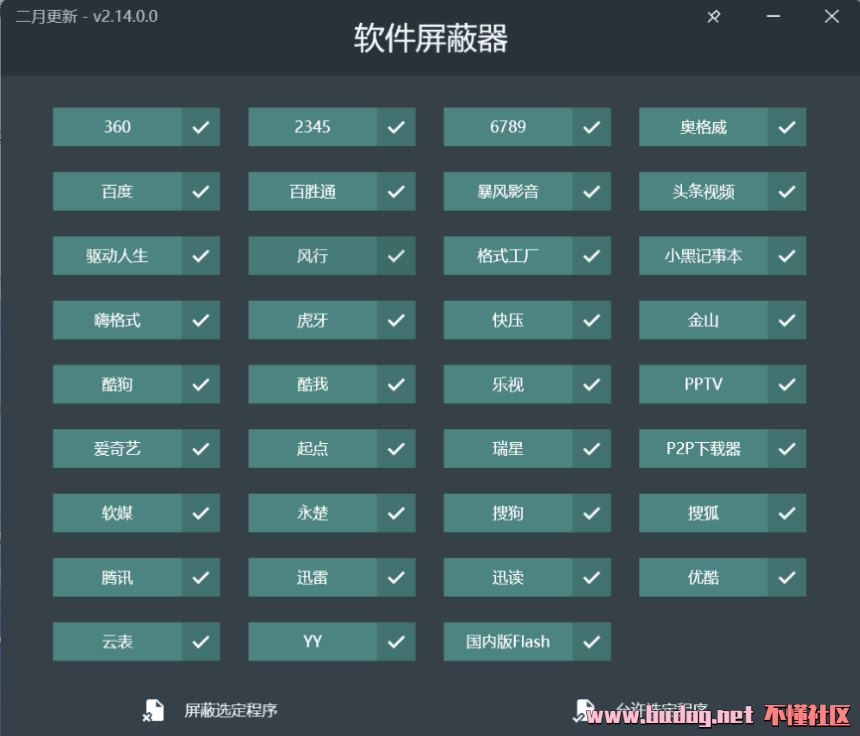The width and height of the screenshot is (860, 736).
Task: Toggle the checkmark for 快压
Action: 591,320
